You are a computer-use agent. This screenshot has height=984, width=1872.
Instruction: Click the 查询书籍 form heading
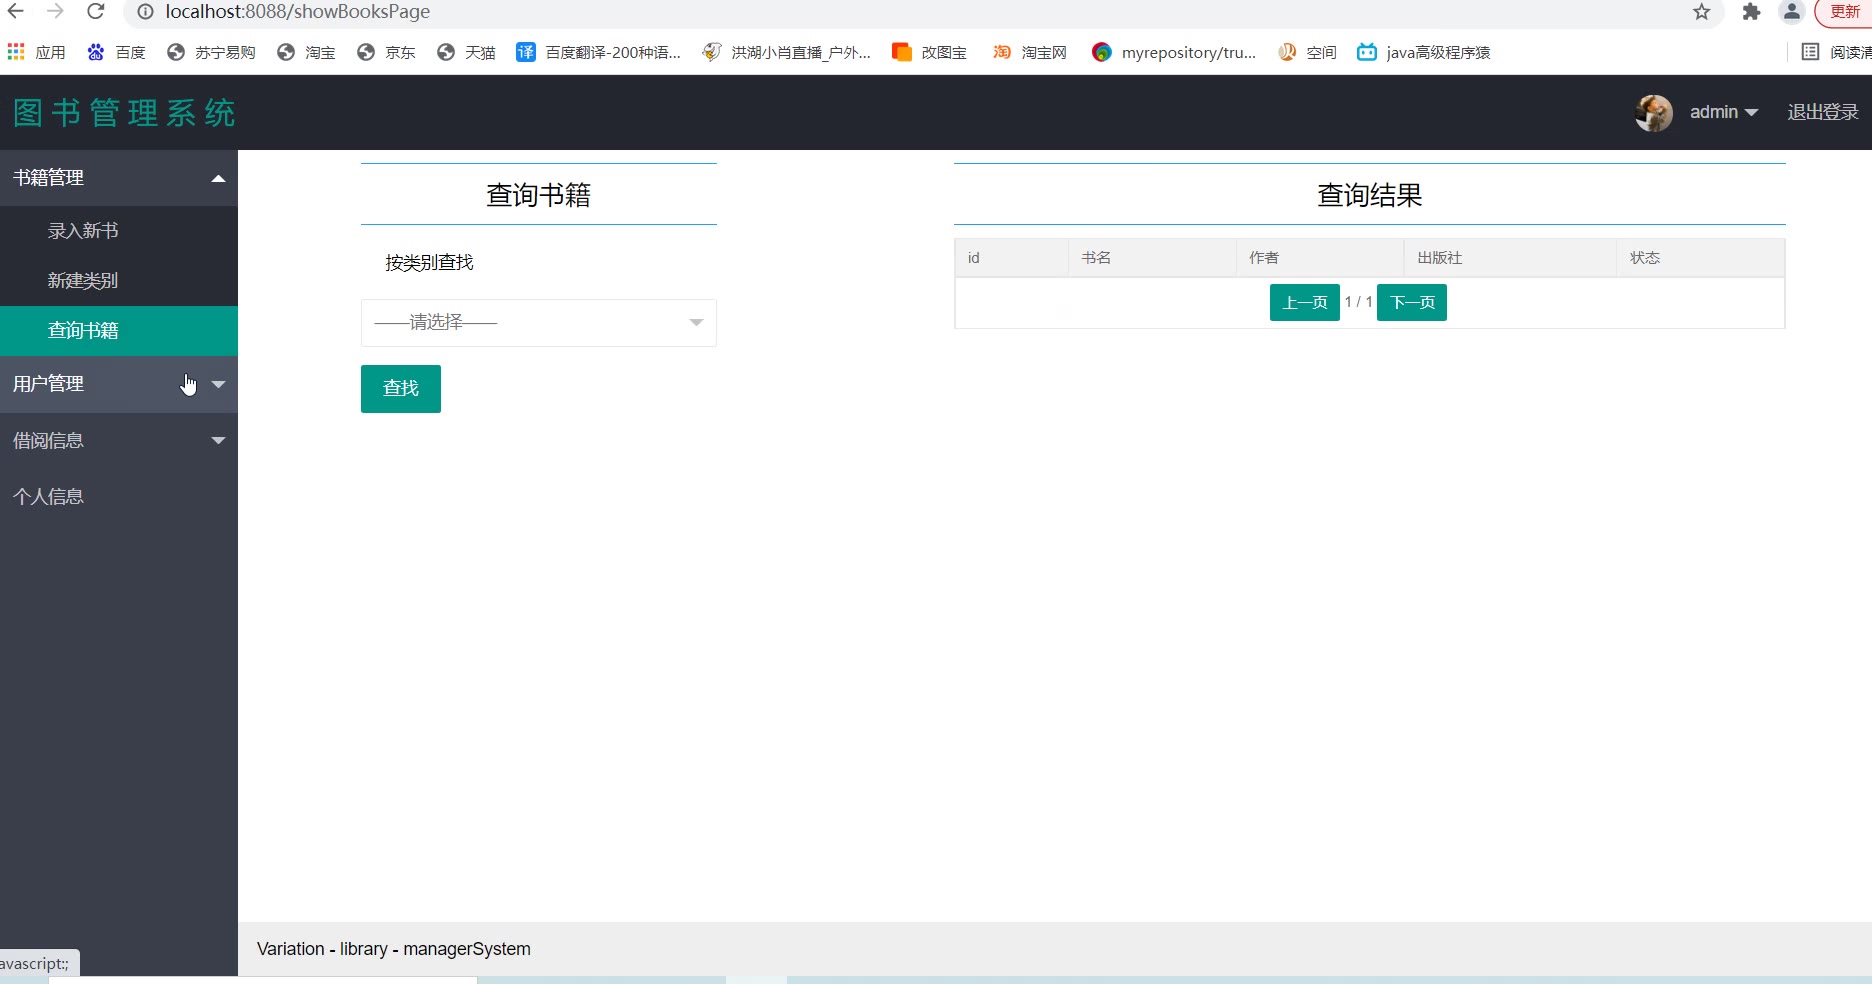pyautogui.click(x=539, y=195)
